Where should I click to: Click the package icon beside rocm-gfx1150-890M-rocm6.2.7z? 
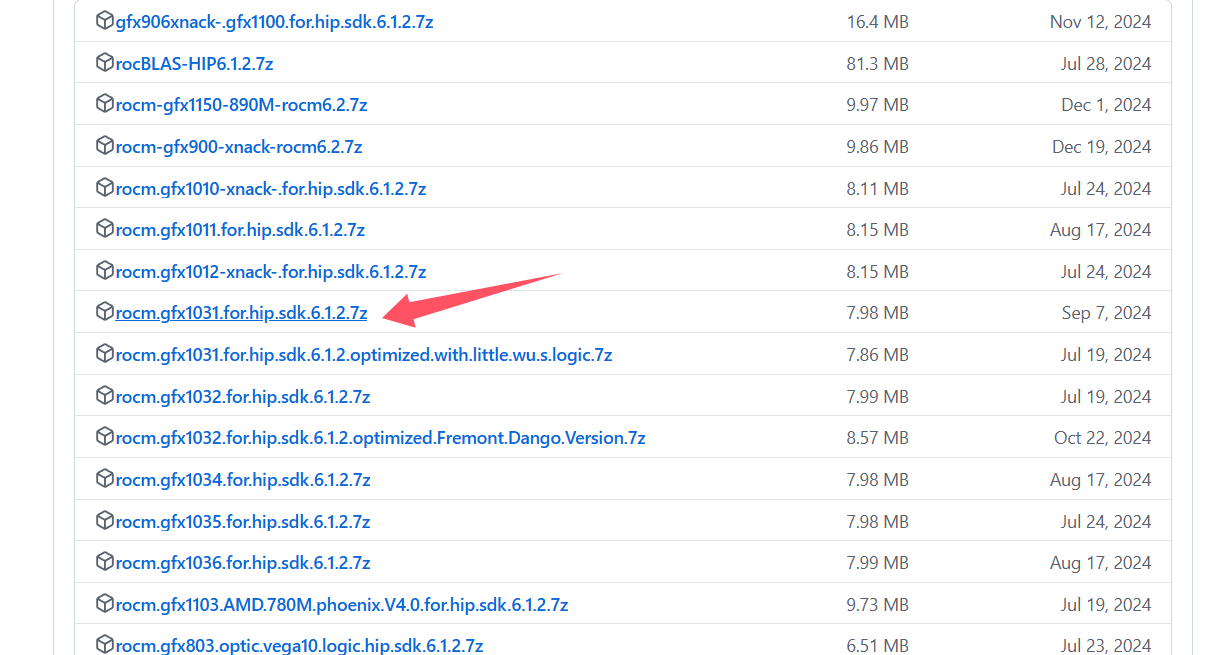pyautogui.click(x=104, y=104)
